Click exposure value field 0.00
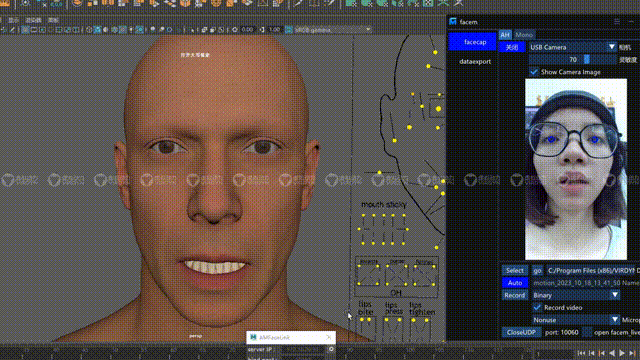640x360 pixels. pyautogui.click(x=247, y=29)
